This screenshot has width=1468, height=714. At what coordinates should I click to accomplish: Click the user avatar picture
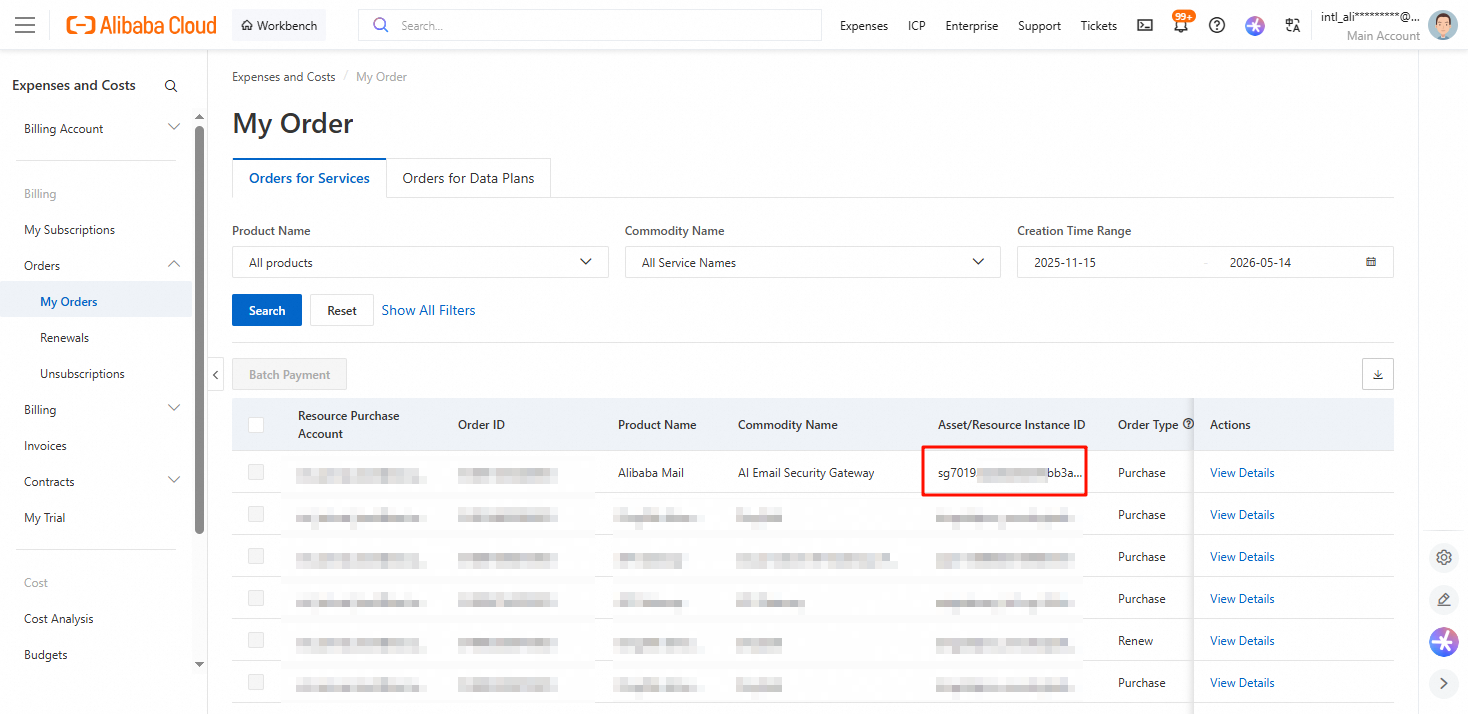pyautogui.click(x=1443, y=25)
